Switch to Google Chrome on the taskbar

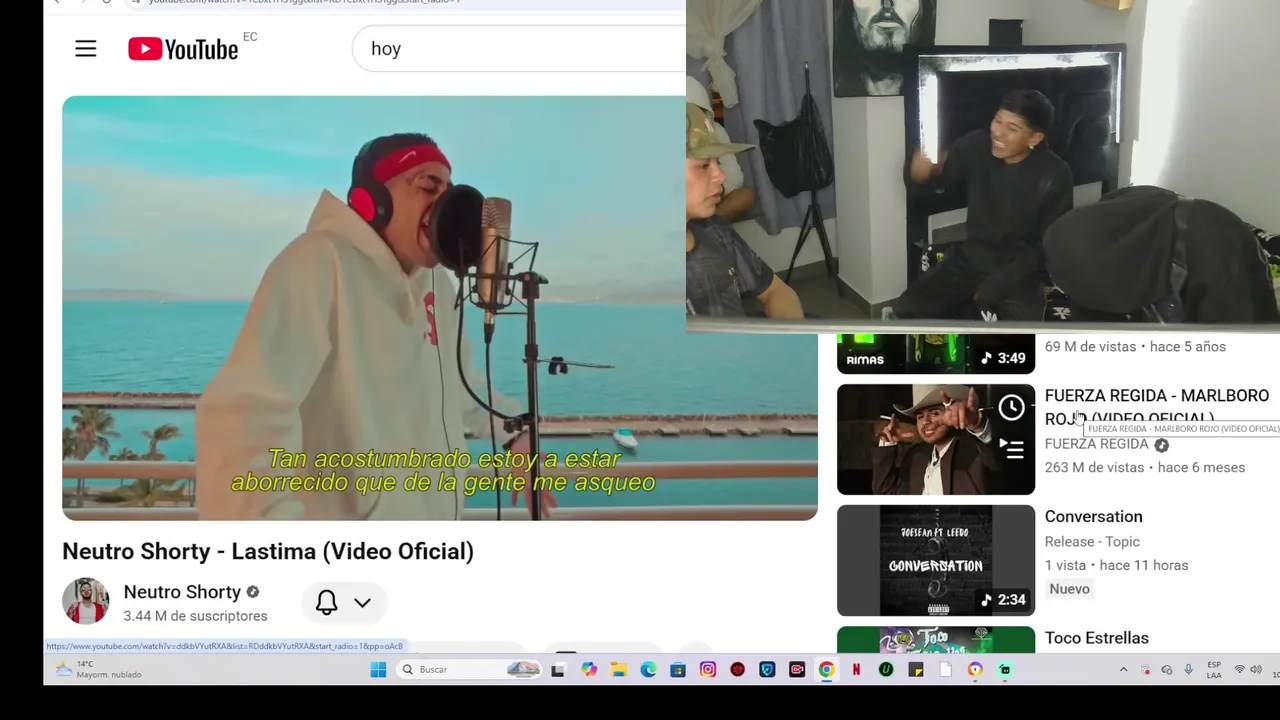coord(826,670)
